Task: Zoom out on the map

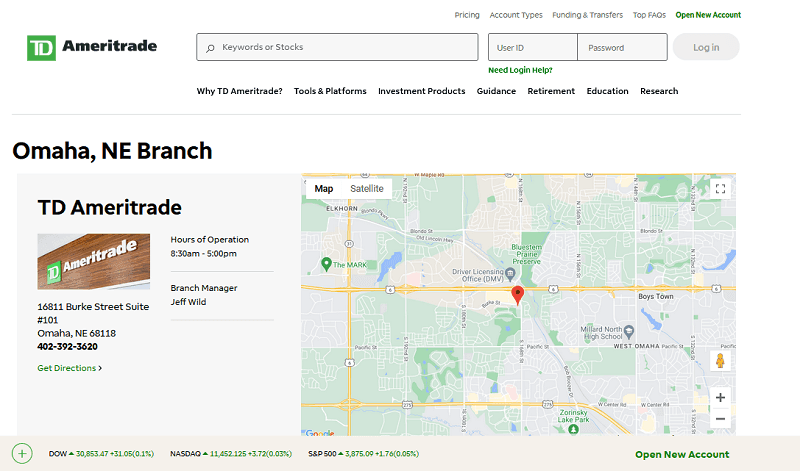Action: pyautogui.click(x=720, y=419)
